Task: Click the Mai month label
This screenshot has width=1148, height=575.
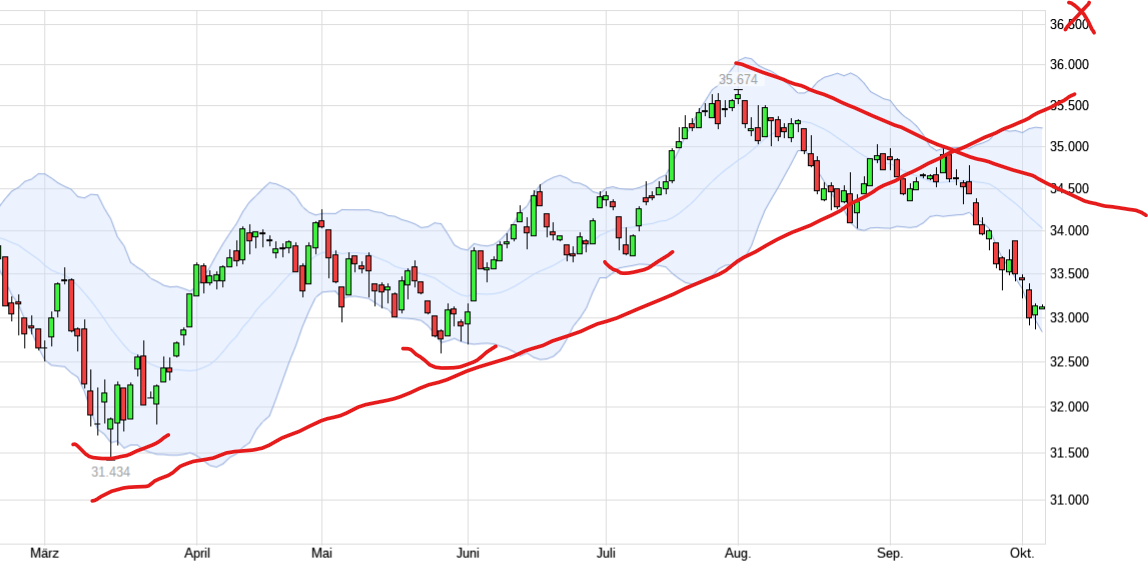Action: coord(321,554)
